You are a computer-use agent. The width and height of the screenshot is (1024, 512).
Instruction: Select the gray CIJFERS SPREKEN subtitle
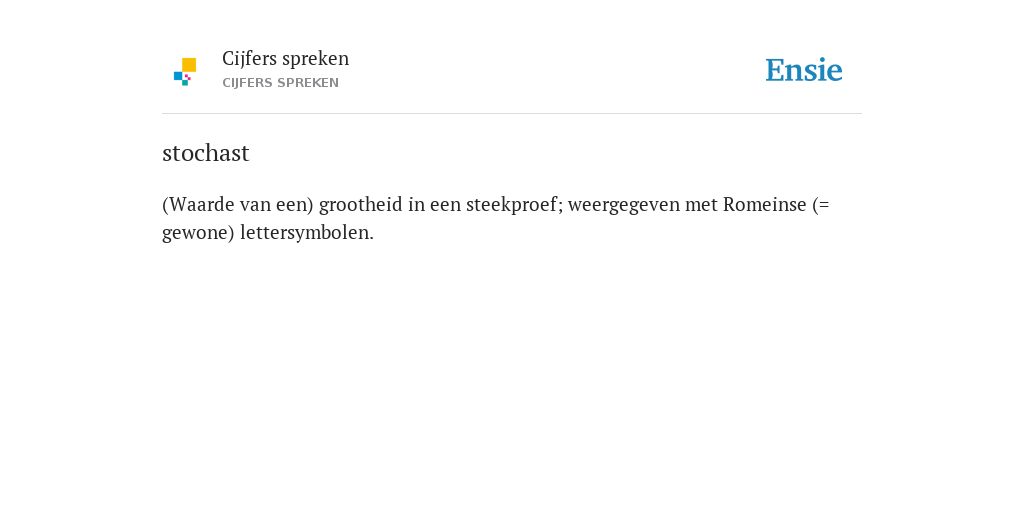(280, 83)
